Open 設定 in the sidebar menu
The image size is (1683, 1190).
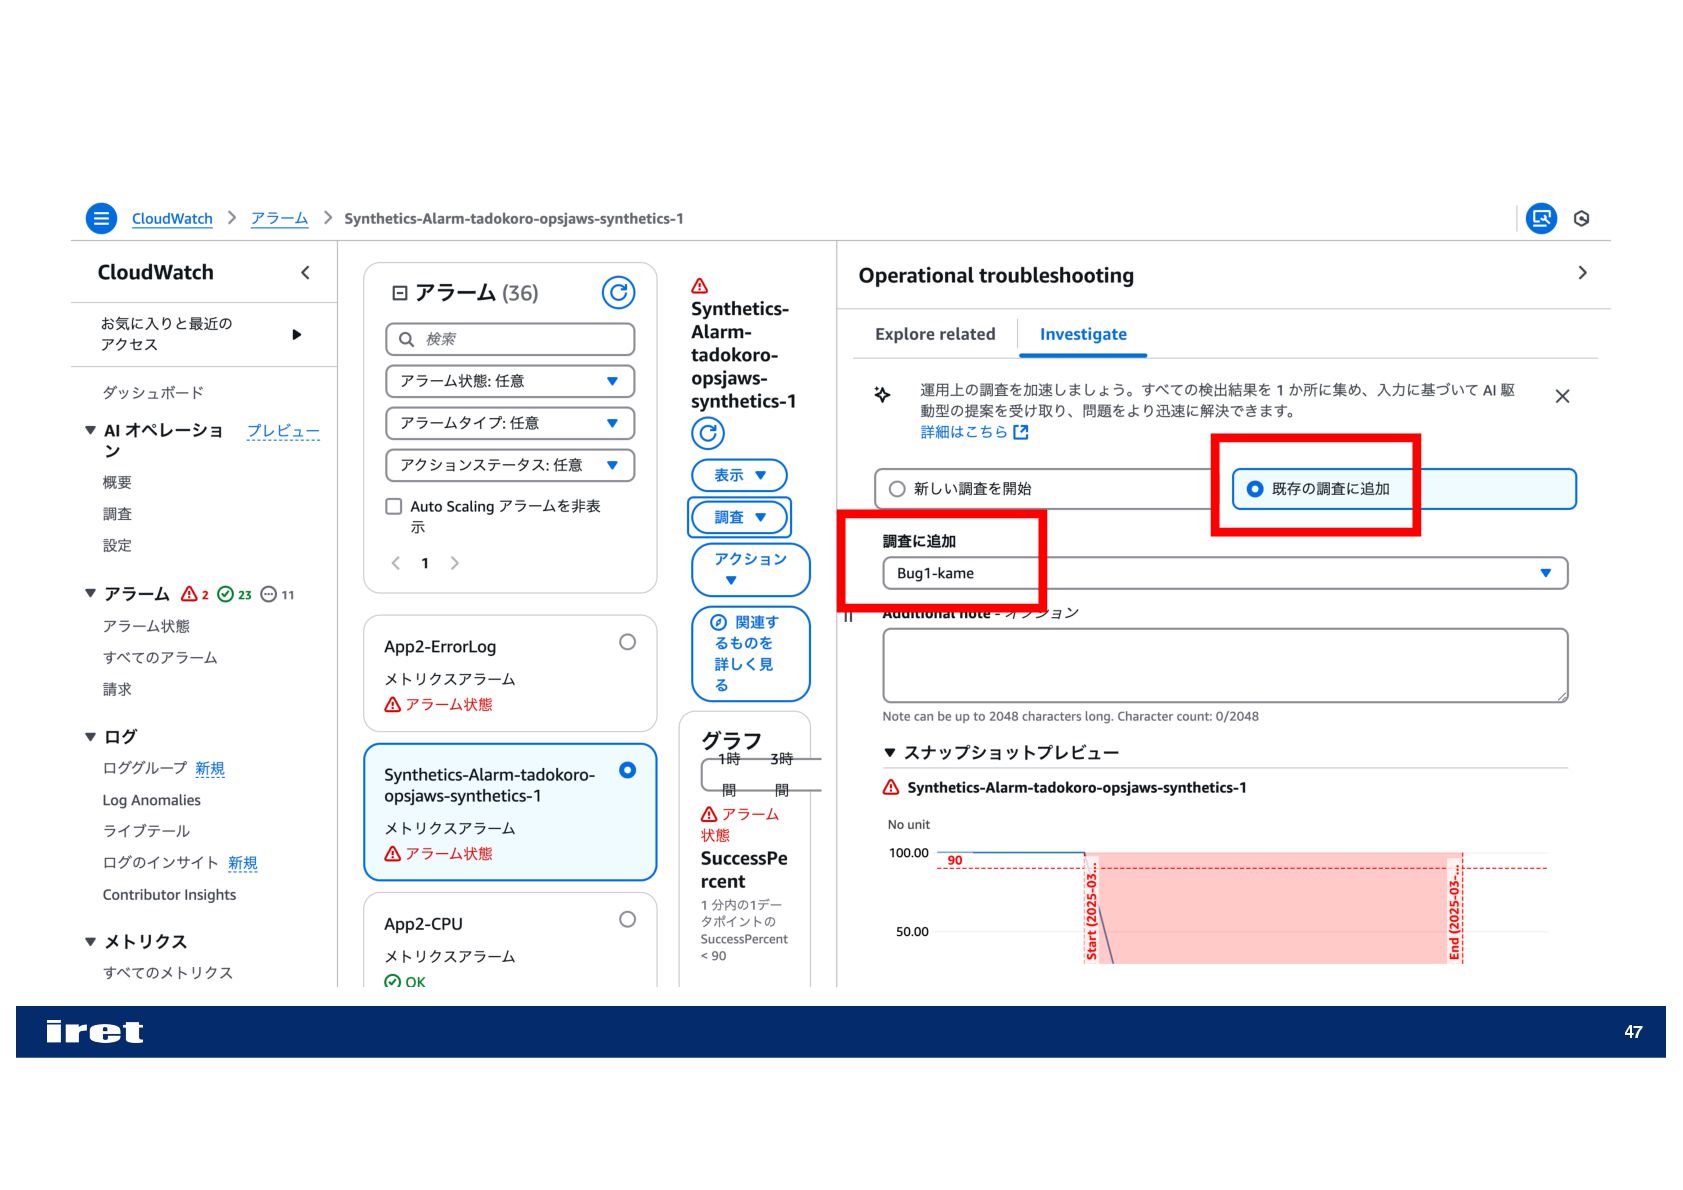pyautogui.click(x=117, y=546)
